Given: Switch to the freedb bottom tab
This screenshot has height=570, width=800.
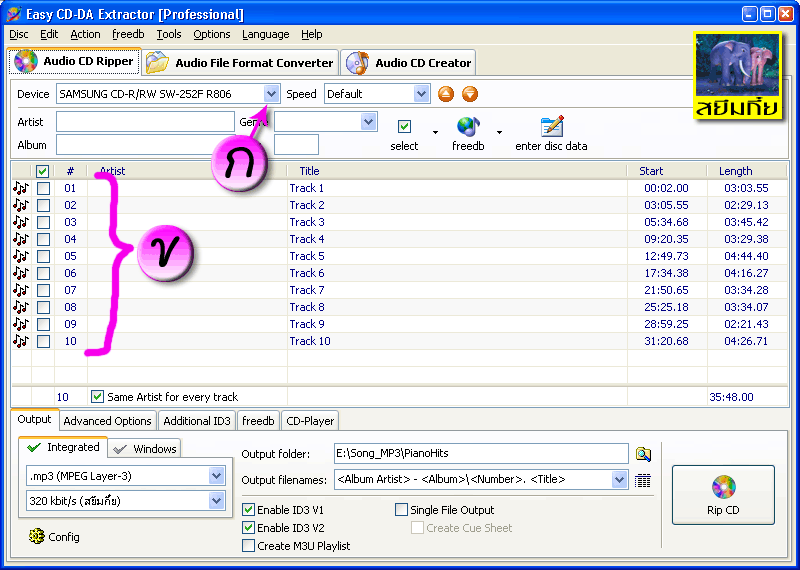Looking at the screenshot, I should (258, 421).
